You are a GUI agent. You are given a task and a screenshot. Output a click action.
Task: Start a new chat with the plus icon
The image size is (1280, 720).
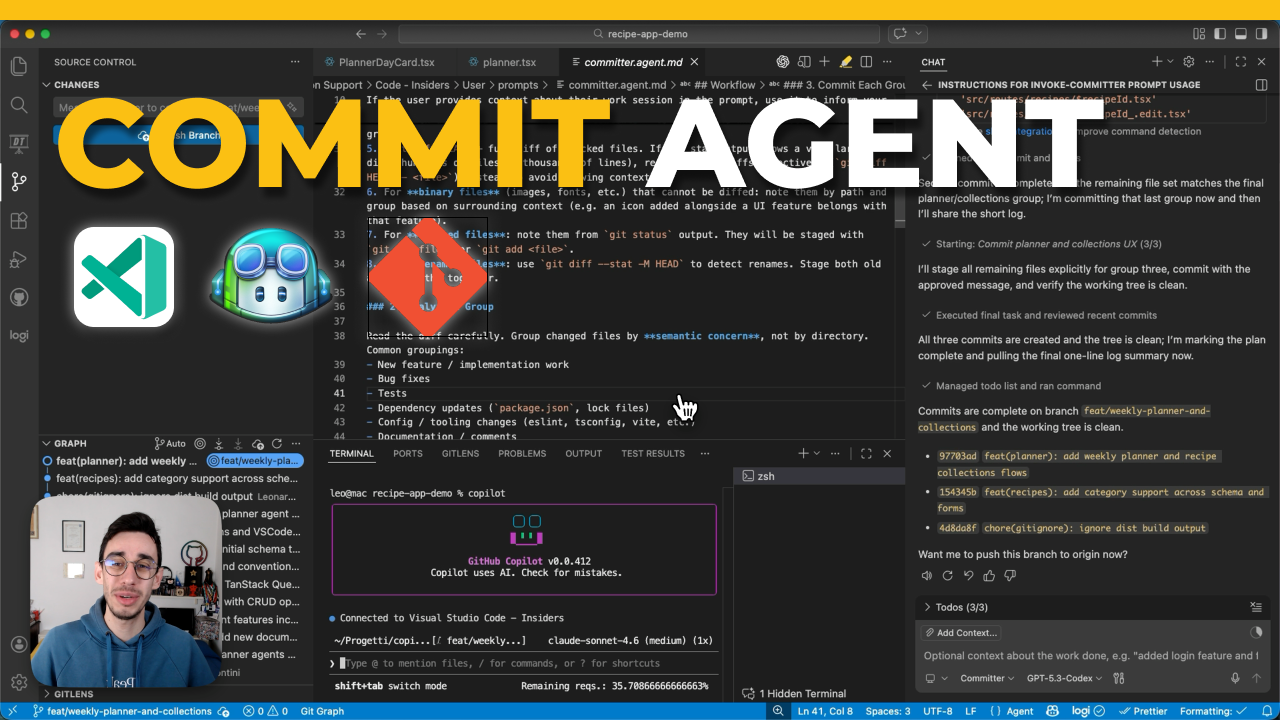[x=1155, y=62]
